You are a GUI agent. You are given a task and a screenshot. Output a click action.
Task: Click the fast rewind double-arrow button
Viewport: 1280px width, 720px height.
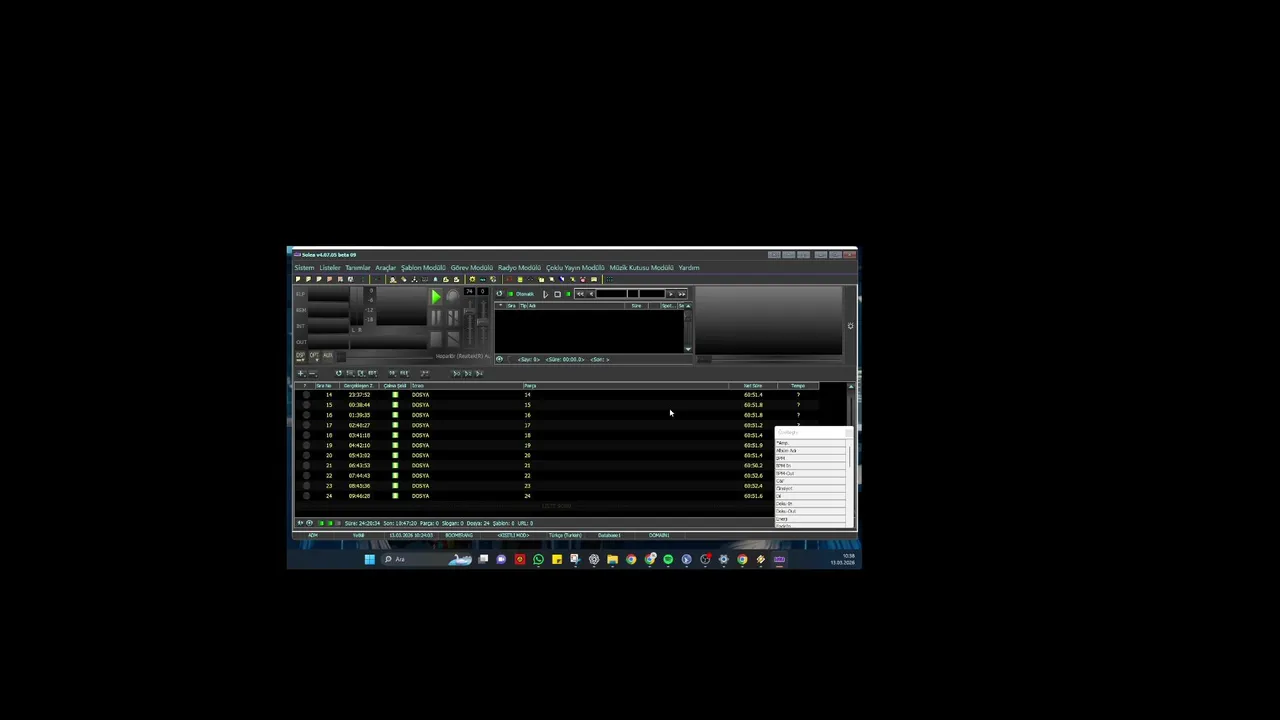580,294
